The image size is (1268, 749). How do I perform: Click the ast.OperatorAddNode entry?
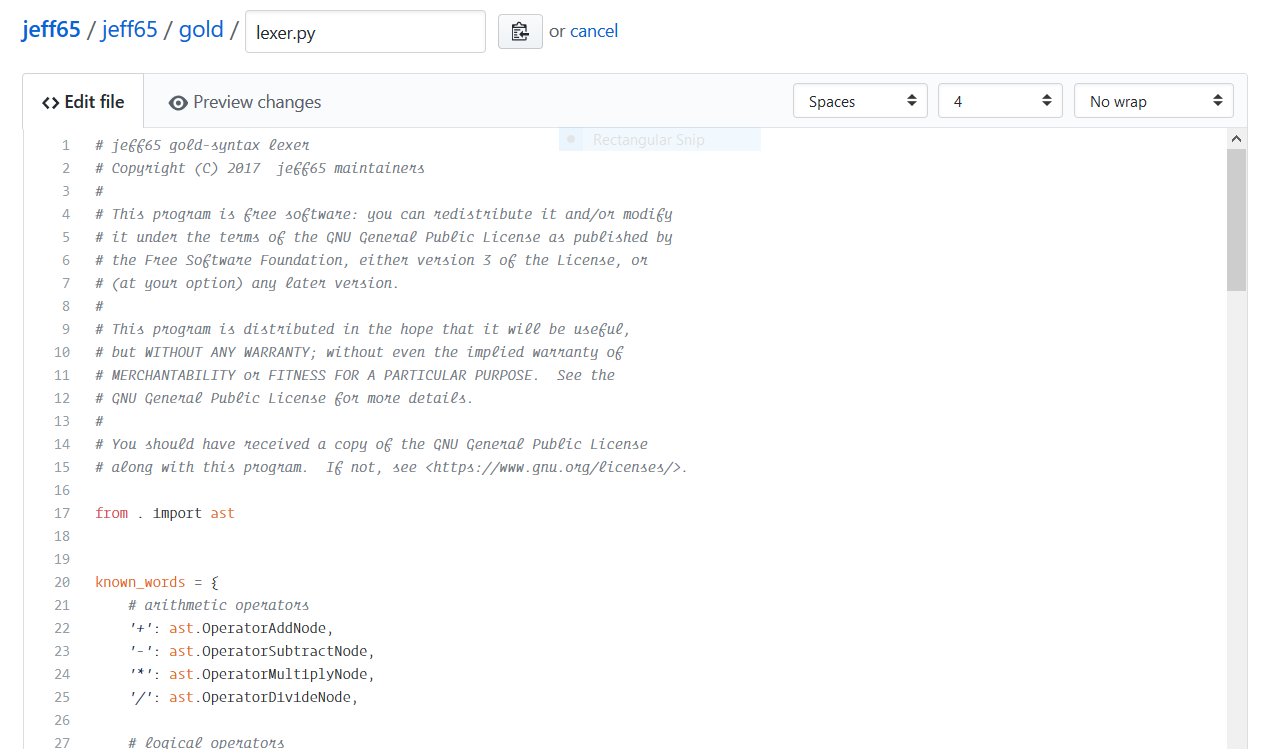tap(231, 628)
